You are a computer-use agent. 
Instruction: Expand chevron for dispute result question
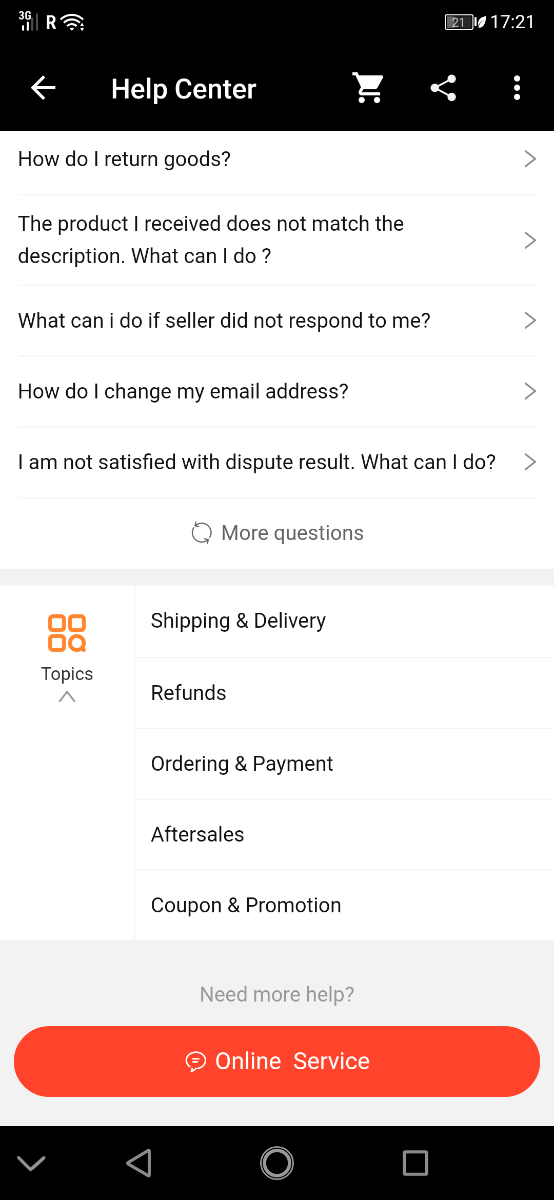click(530, 462)
